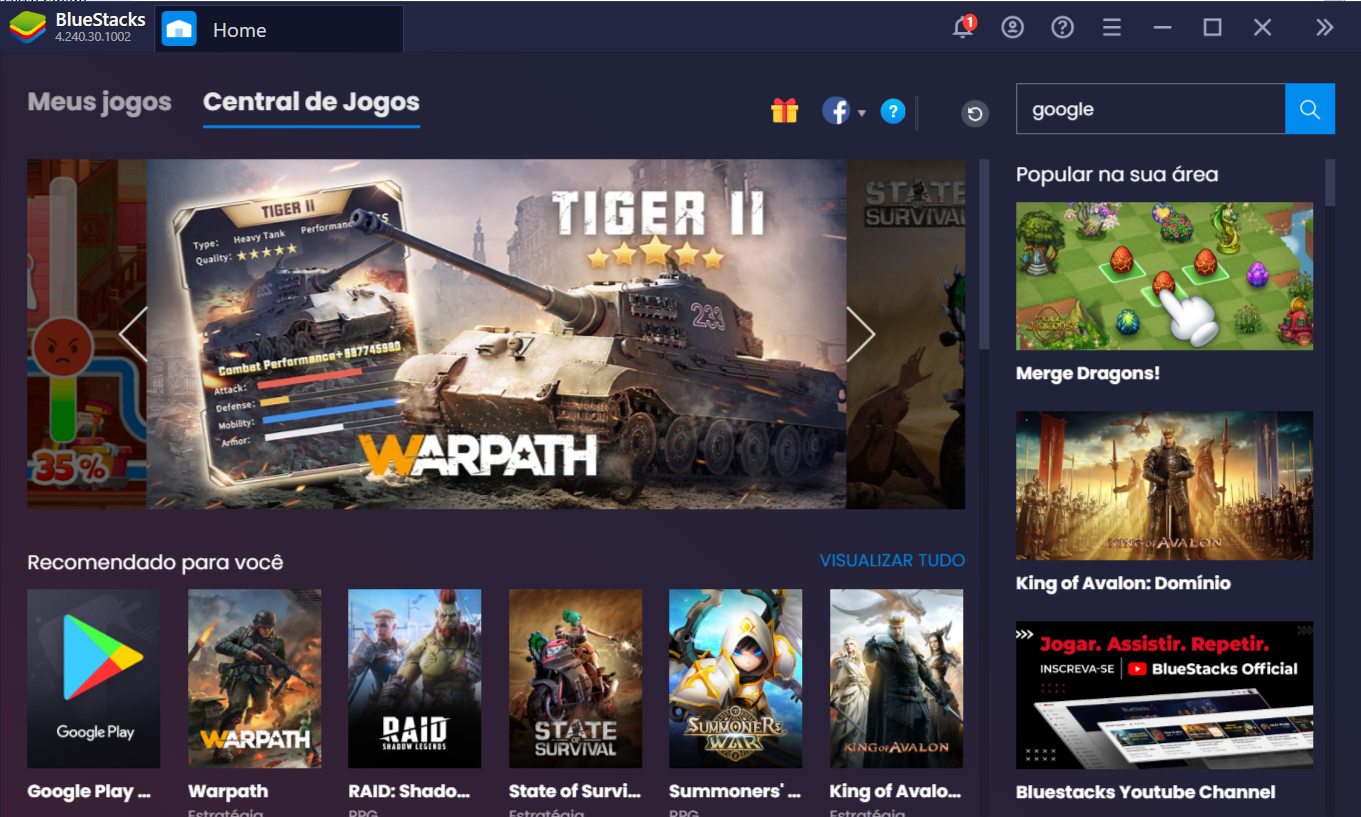This screenshot has height=817, width=1361.
Task: Click the gift box rewards icon
Action: tap(785, 111)
